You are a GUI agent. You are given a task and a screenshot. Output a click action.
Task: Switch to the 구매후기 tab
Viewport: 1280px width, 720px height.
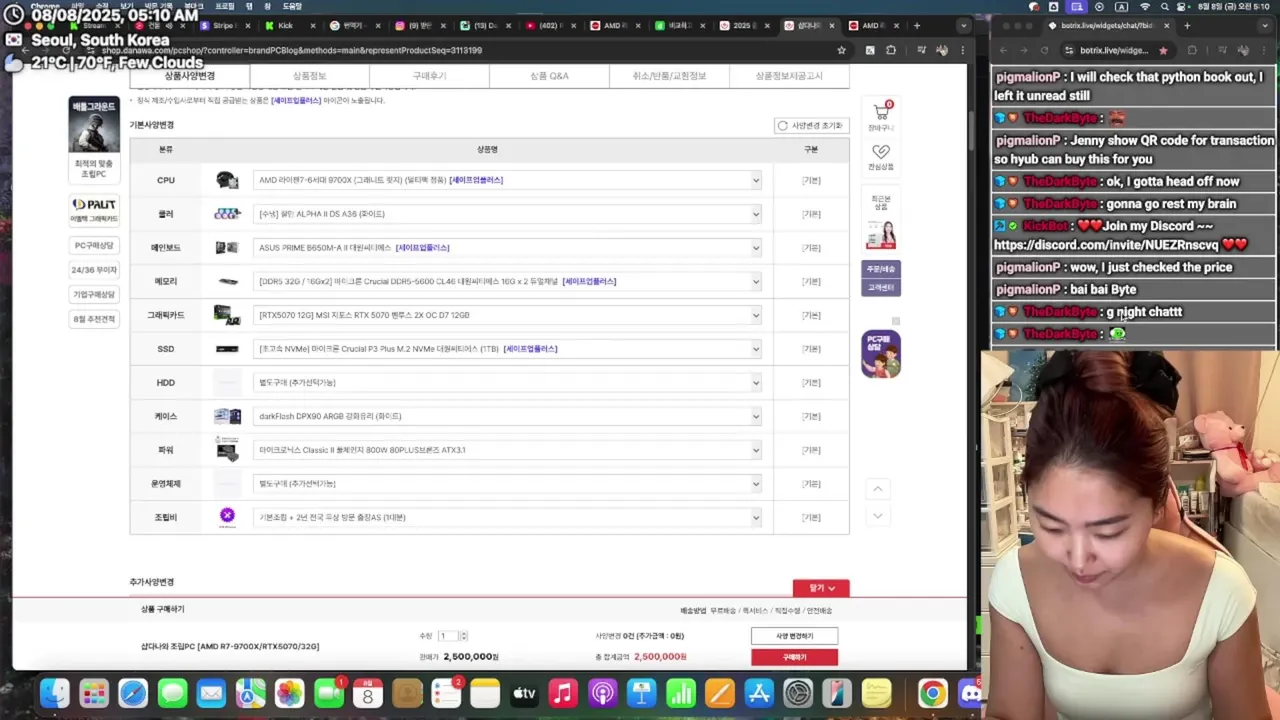coord(429,76)
